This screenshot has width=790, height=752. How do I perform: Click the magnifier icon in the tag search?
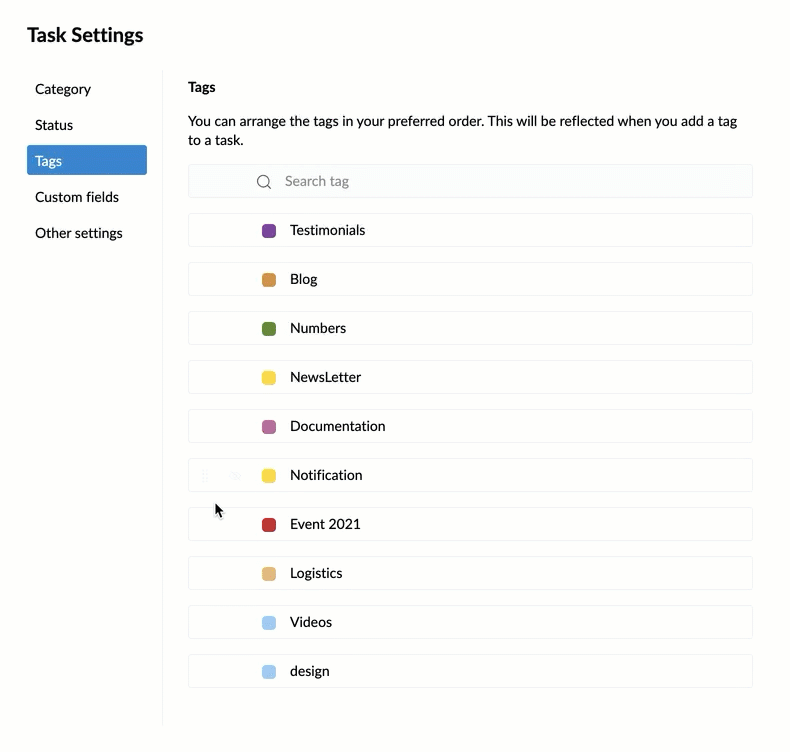coord(264,182)
